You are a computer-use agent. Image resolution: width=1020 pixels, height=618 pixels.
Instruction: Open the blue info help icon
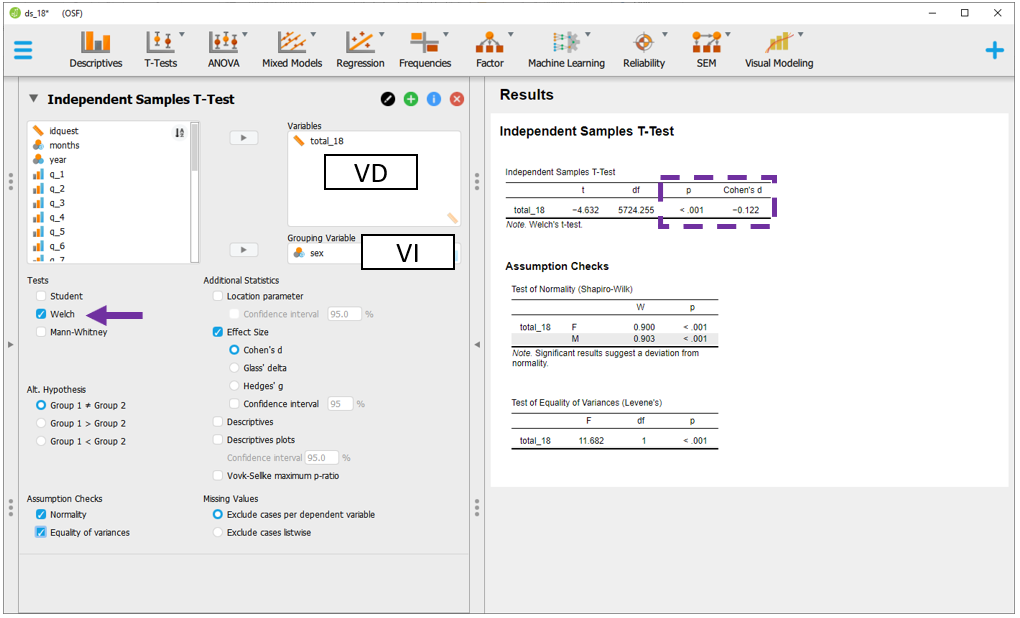[x=434, y=99]
